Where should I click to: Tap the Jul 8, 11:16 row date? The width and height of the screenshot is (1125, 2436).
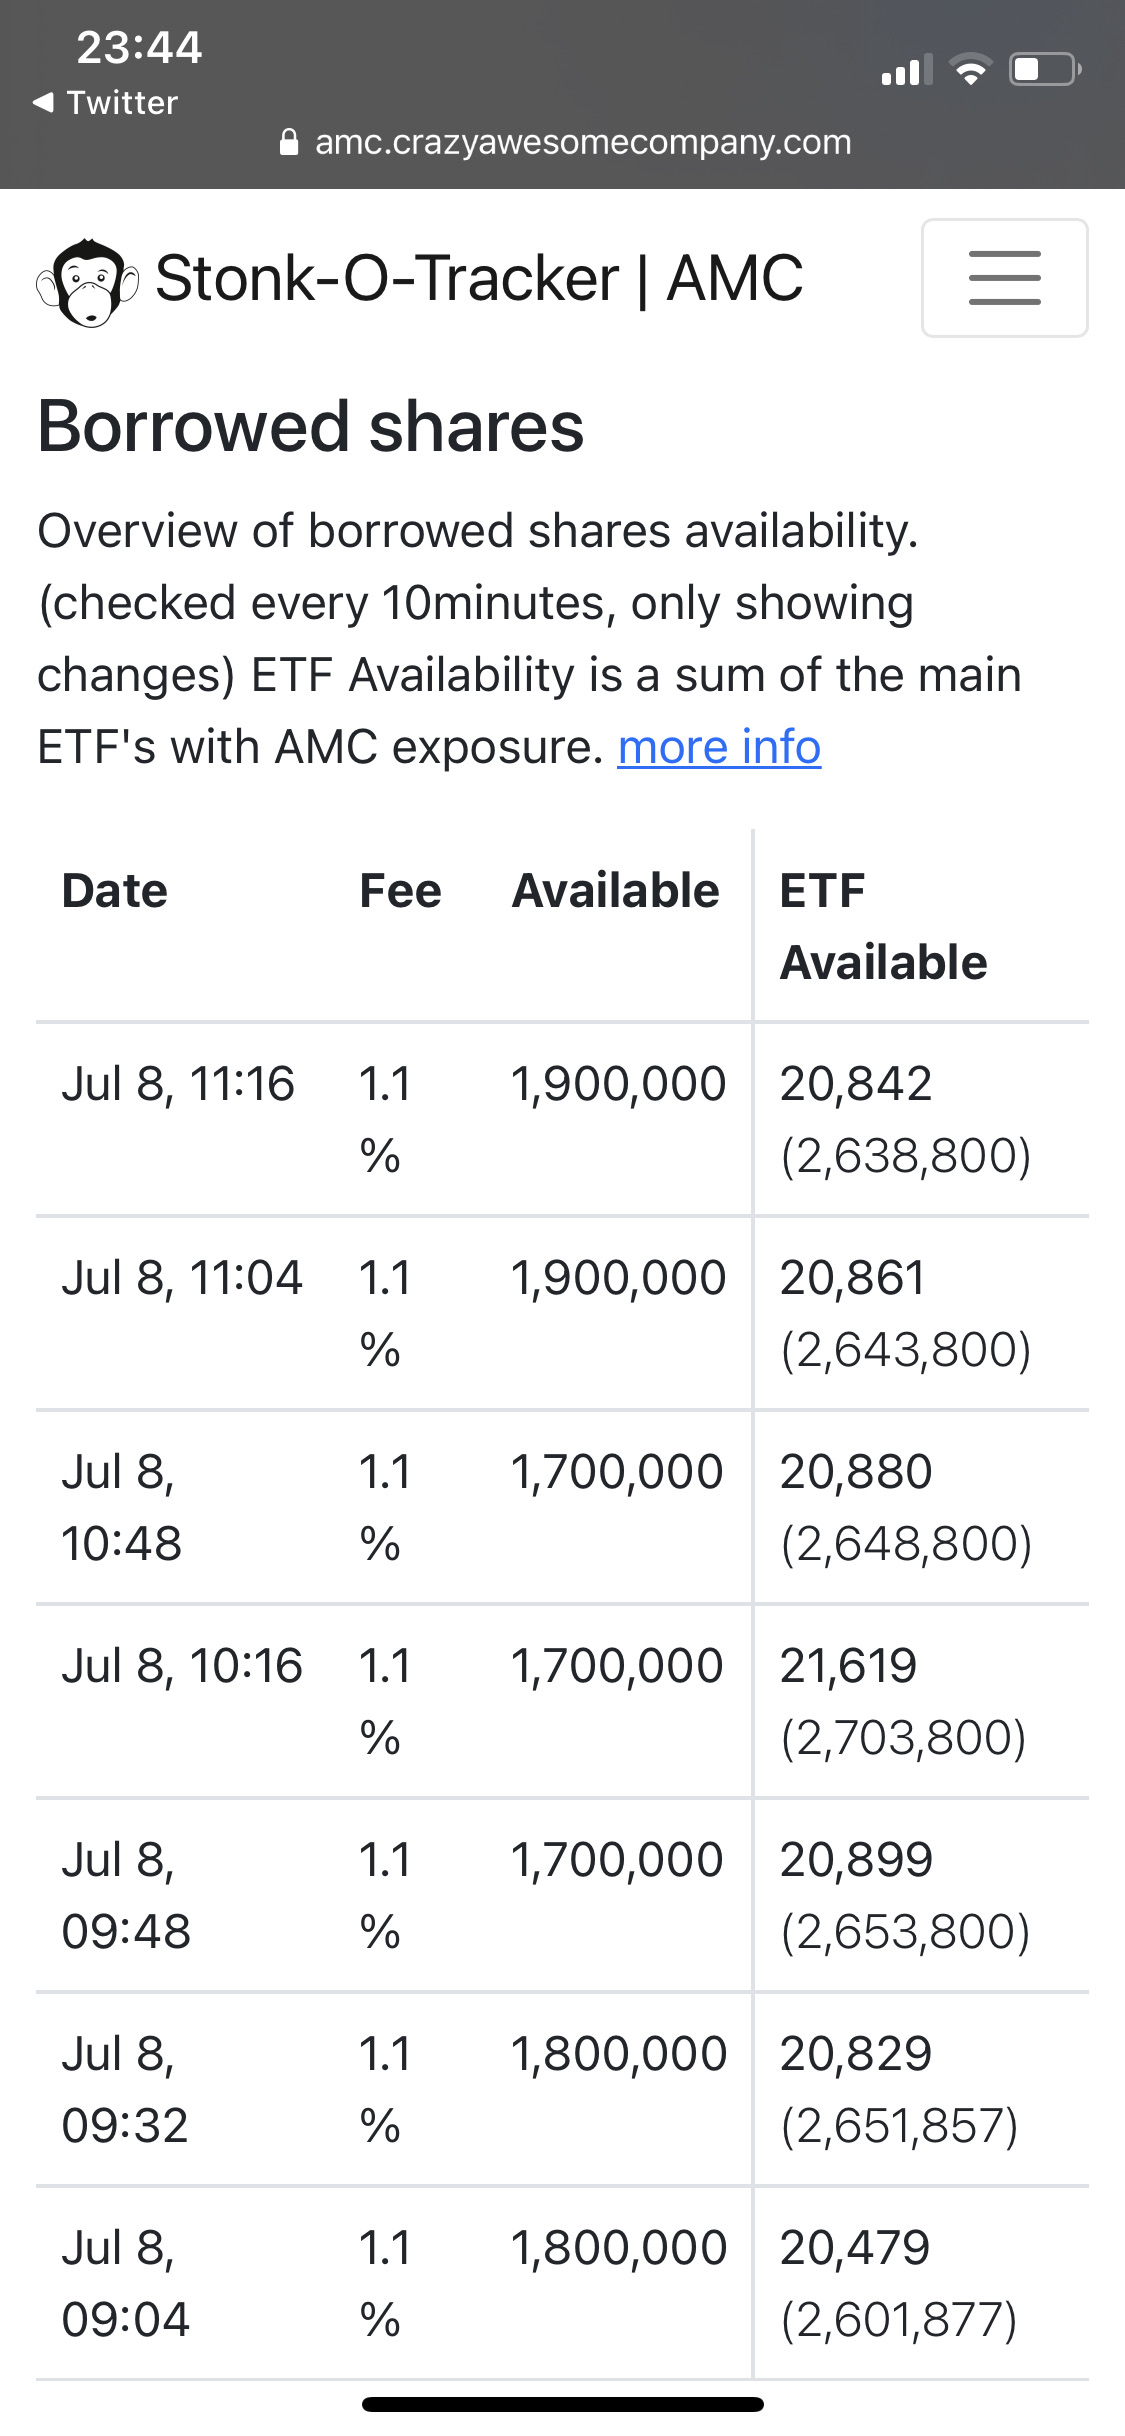tap(178, 1084)
